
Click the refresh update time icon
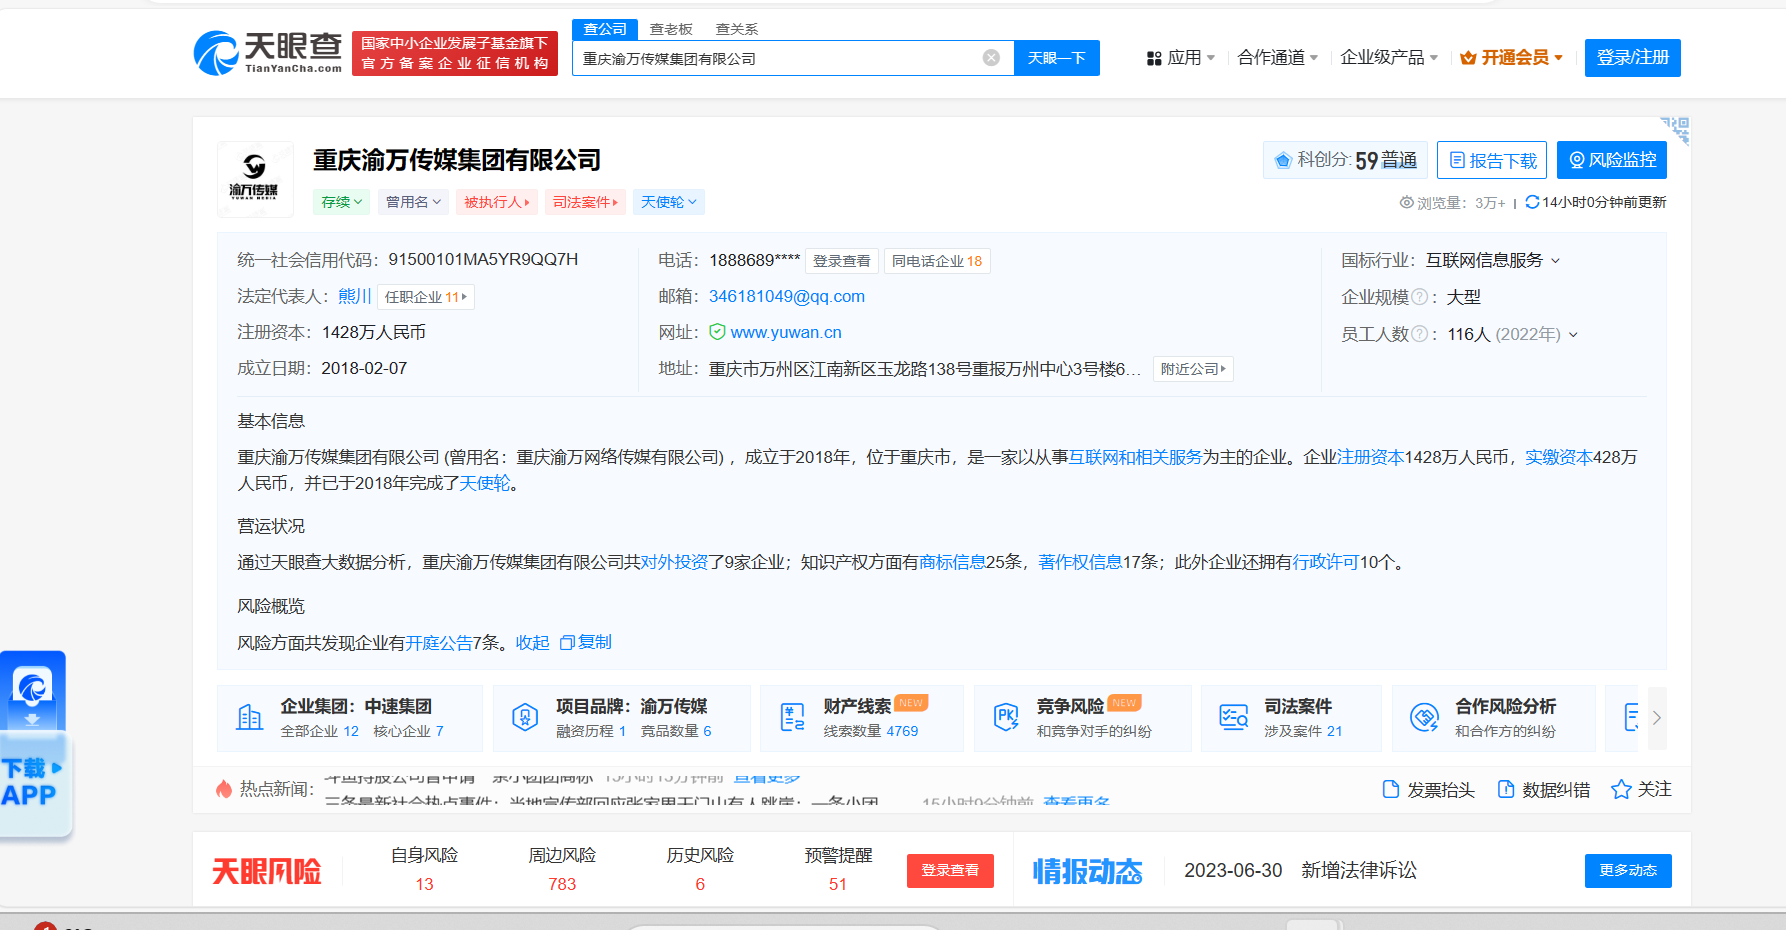pos(1532,202)
